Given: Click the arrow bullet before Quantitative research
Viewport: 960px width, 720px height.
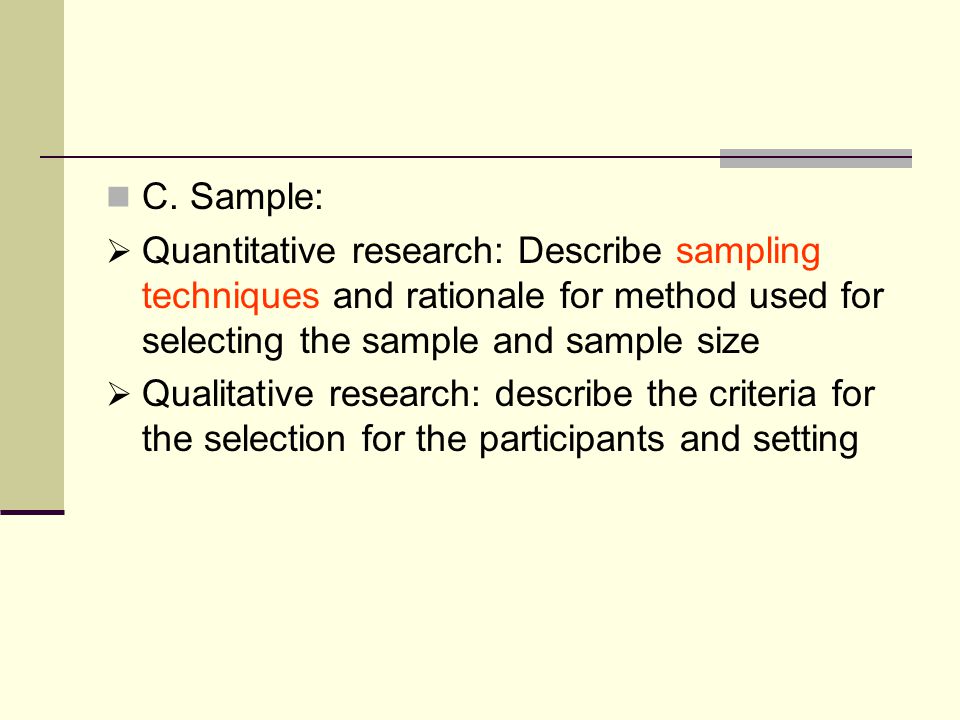Looking at the screenshot, I should click(x=118, y=251).
